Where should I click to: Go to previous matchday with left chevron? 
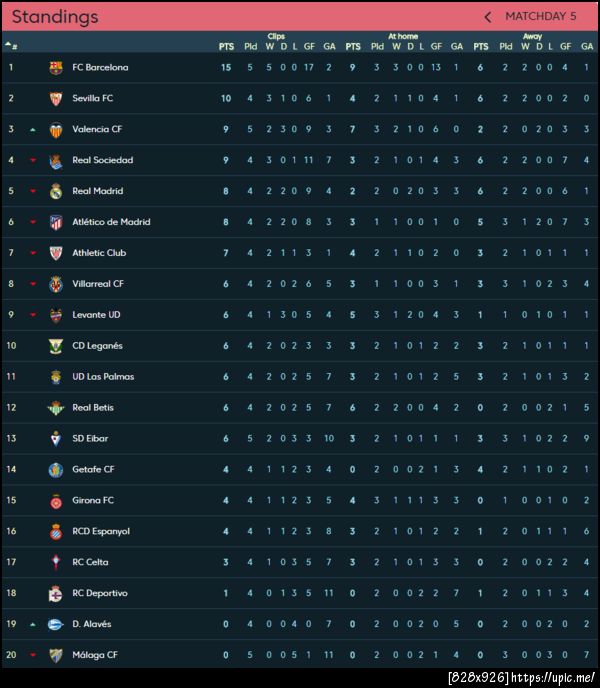pyautogui.click(x=488, y=17)
